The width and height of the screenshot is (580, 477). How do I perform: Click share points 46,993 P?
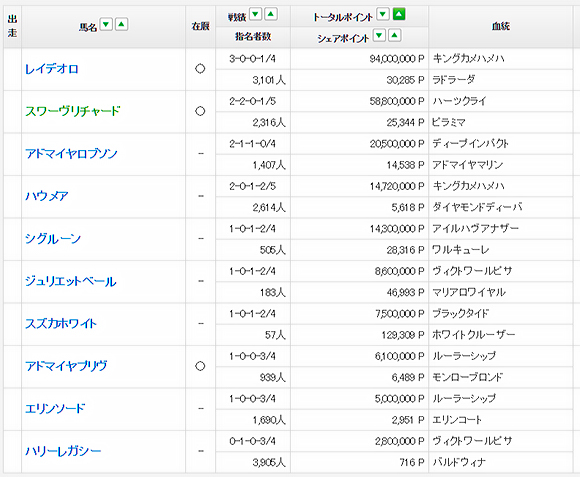405,293
